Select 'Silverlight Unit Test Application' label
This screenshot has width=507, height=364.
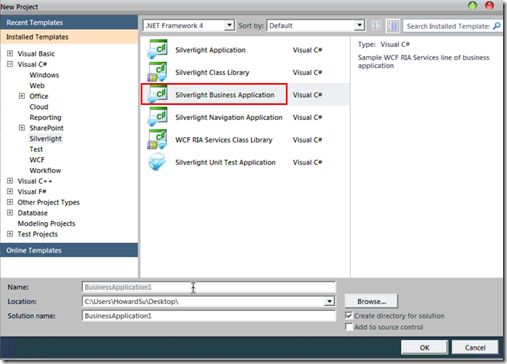[x=225, y=162]
